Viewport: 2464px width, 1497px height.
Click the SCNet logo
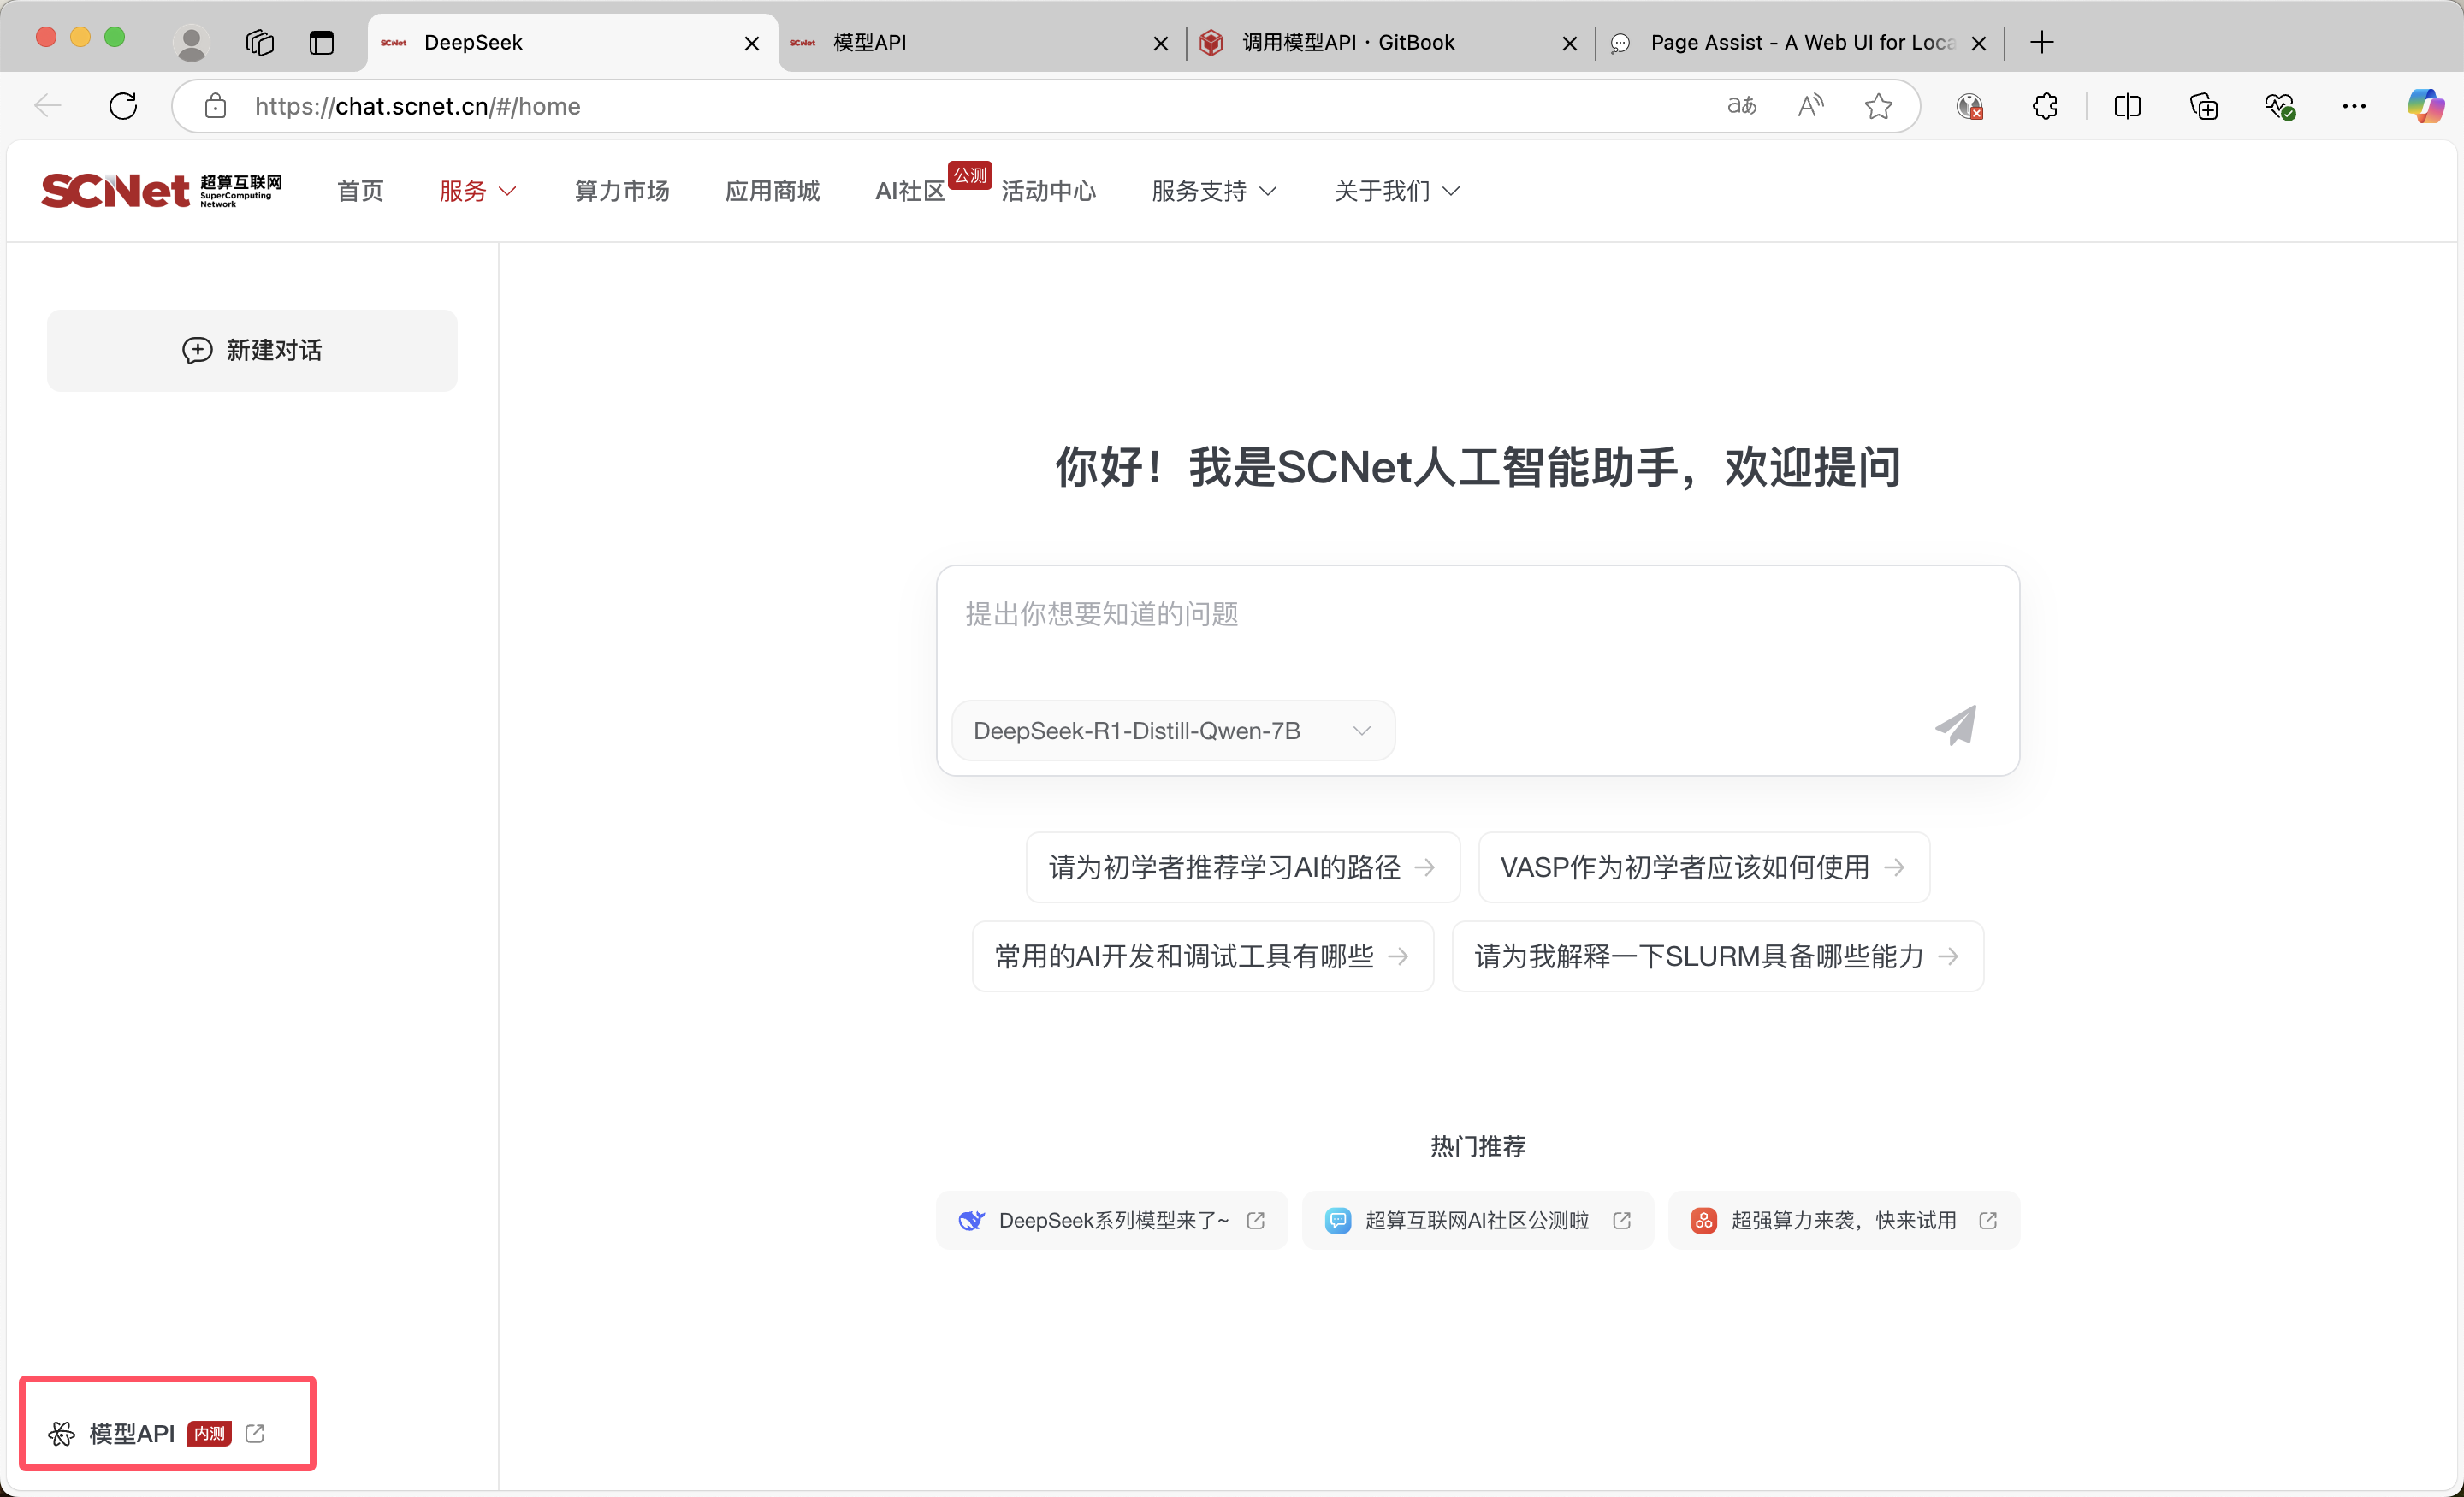(161, 190)
